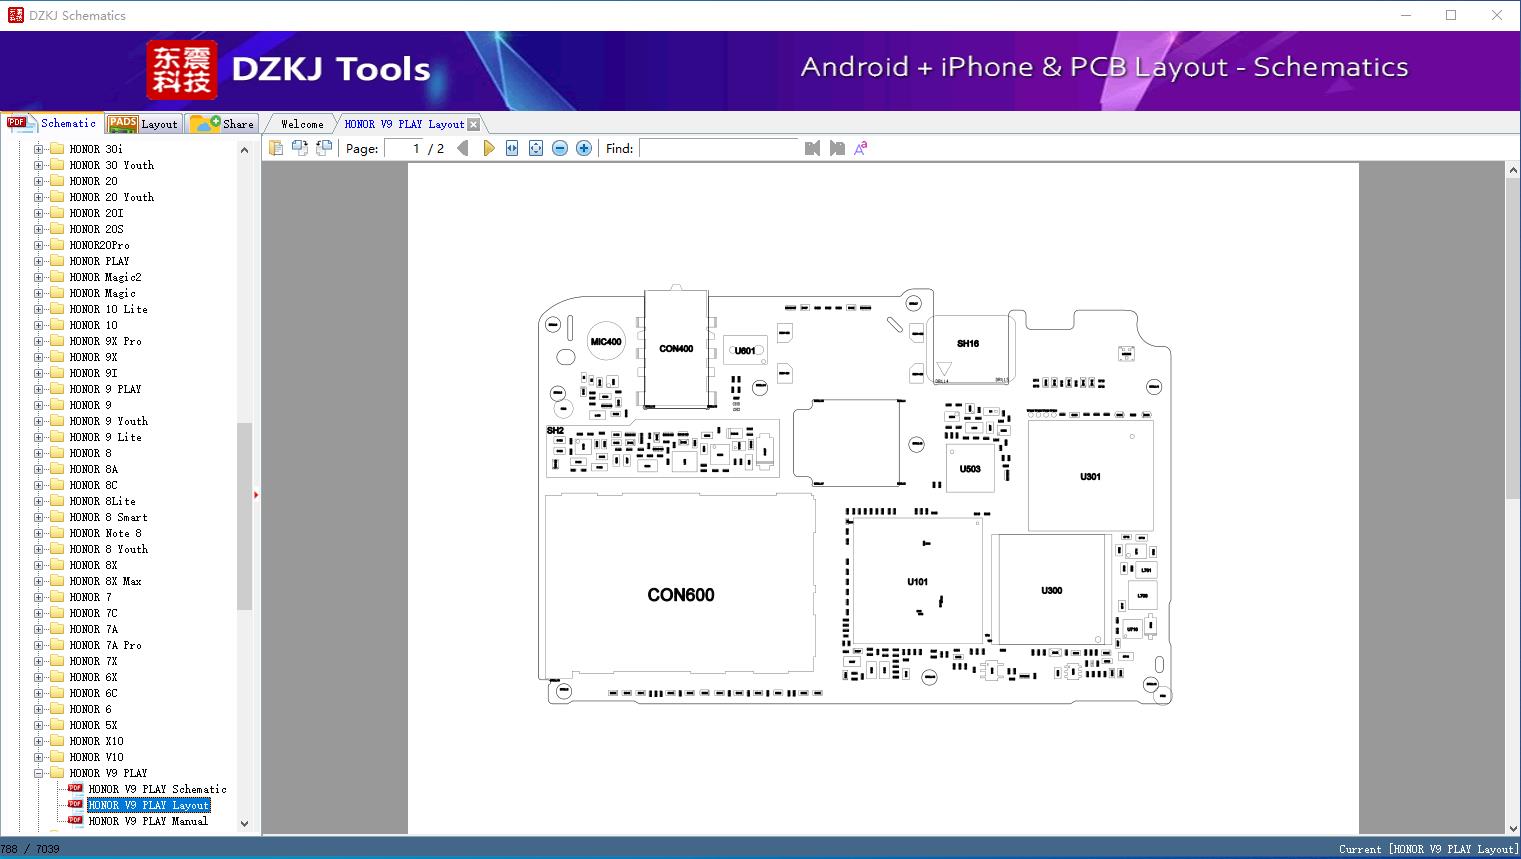
Task: Click the copy pages icon in toolbar
Action: pos(275,148)
